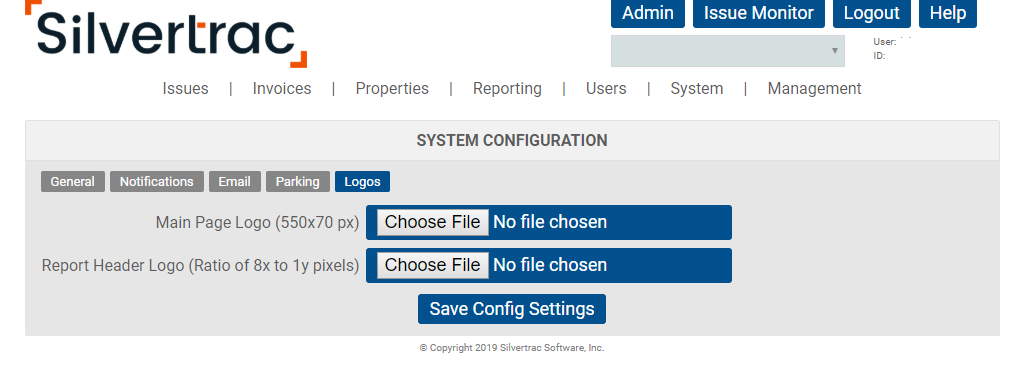The width and height of the screenshot is (1024, 376).
Task: Open the Help page
Action: tap(948, 13)
